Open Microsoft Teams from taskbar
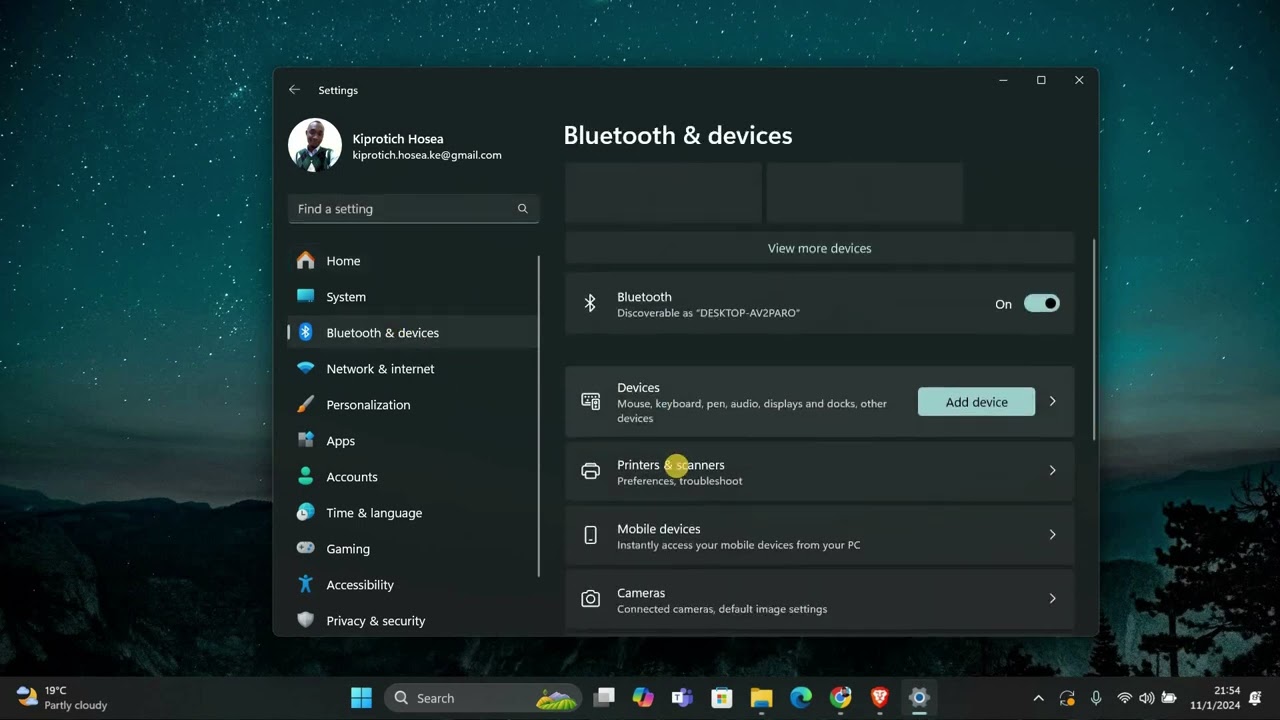The image size is (1280, 720). pyautogui.click(x=682, y=698)
